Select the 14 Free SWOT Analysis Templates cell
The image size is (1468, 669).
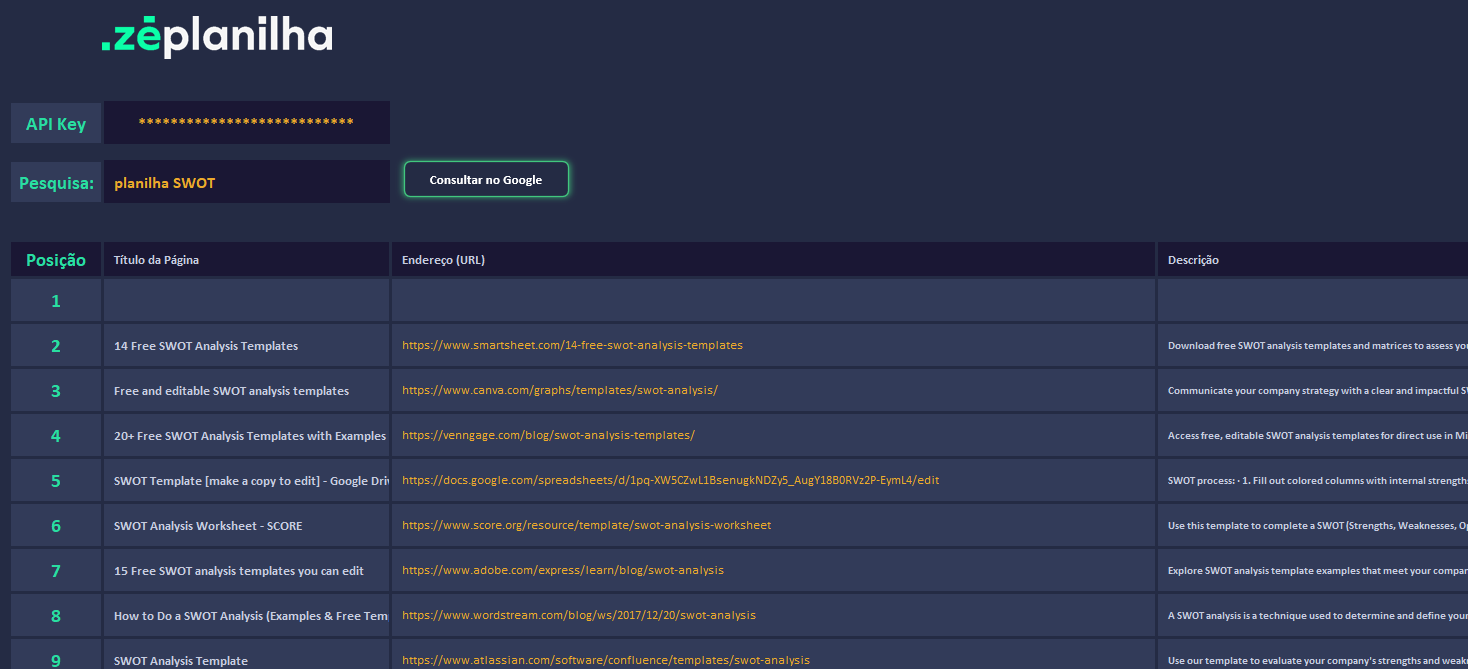tap(247, 346)
